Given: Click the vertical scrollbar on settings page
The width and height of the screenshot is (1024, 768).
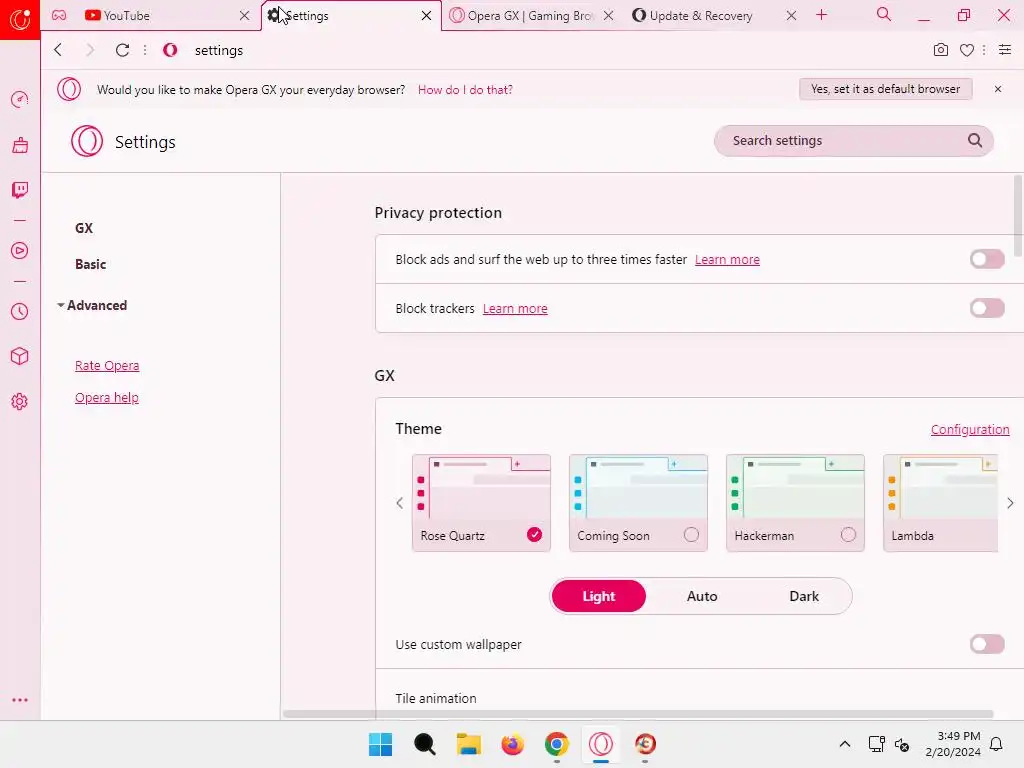Looking at the screenshot, I should (x=1018, y=216).
